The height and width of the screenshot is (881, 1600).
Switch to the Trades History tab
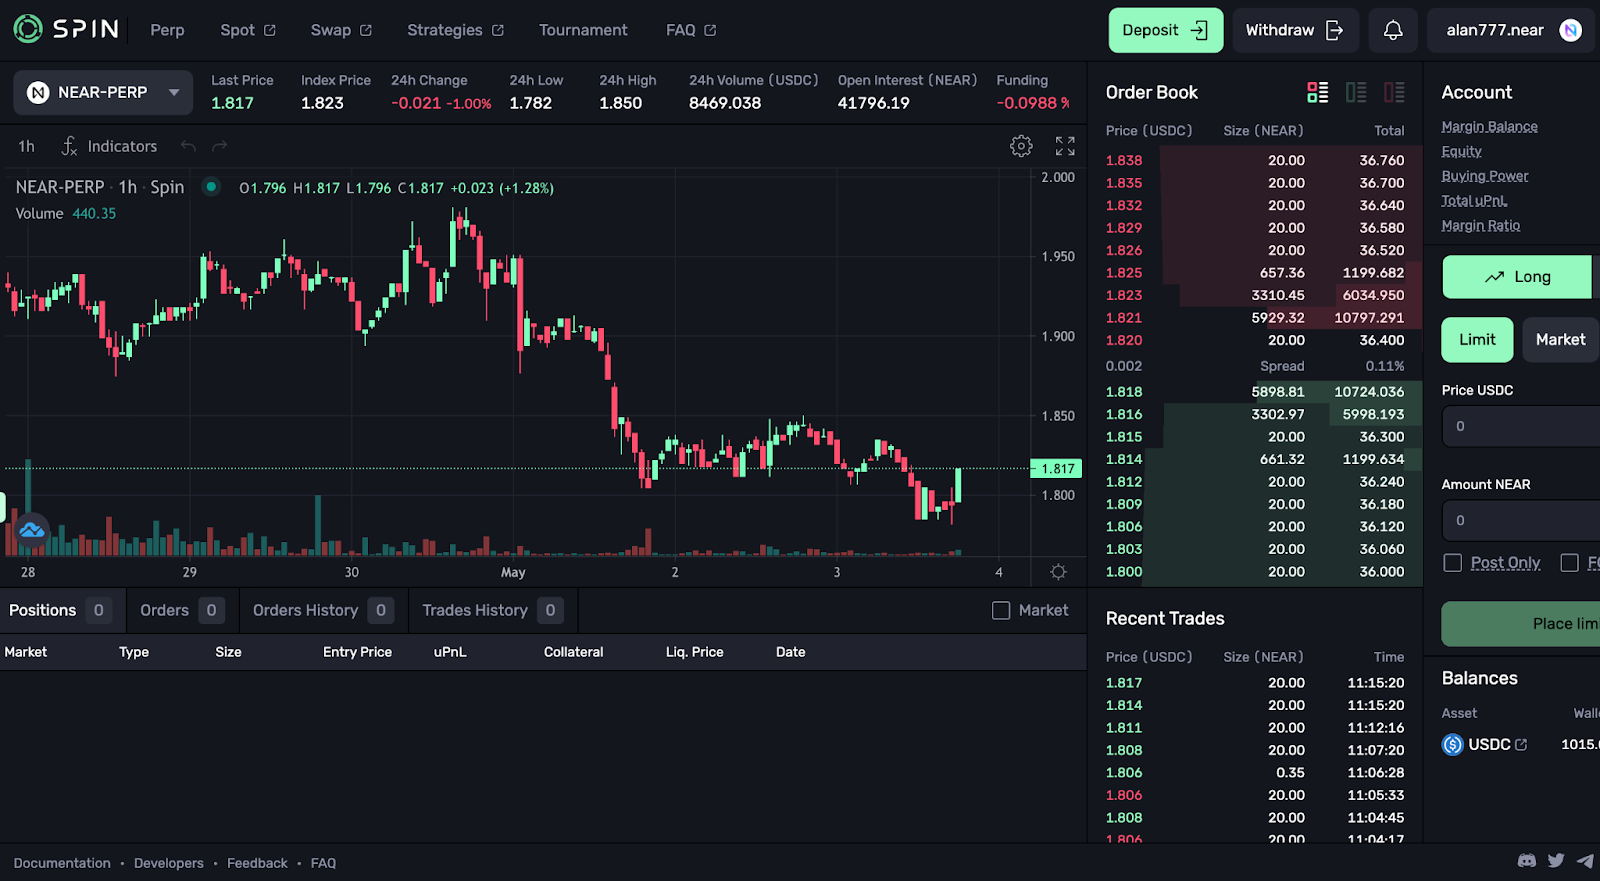tap(493, 610)
